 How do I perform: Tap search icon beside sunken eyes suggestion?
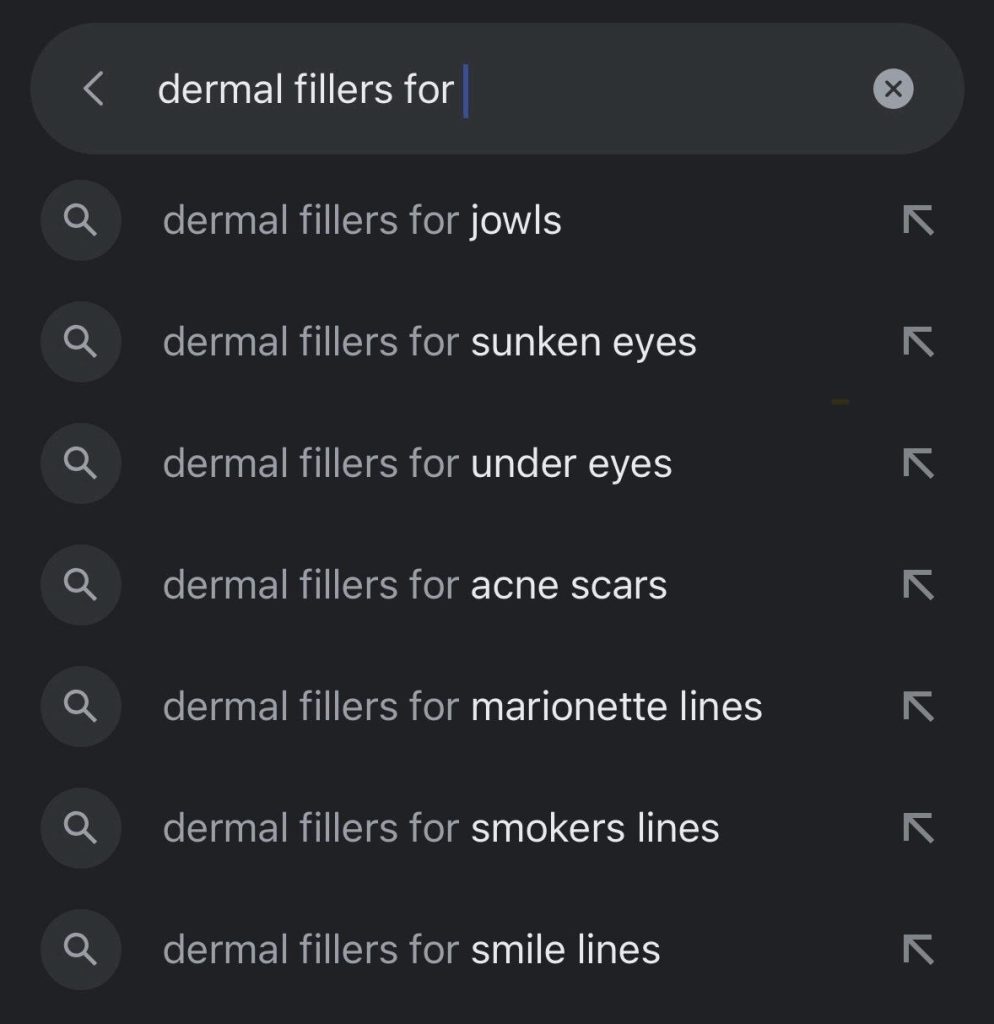point(81,342)
